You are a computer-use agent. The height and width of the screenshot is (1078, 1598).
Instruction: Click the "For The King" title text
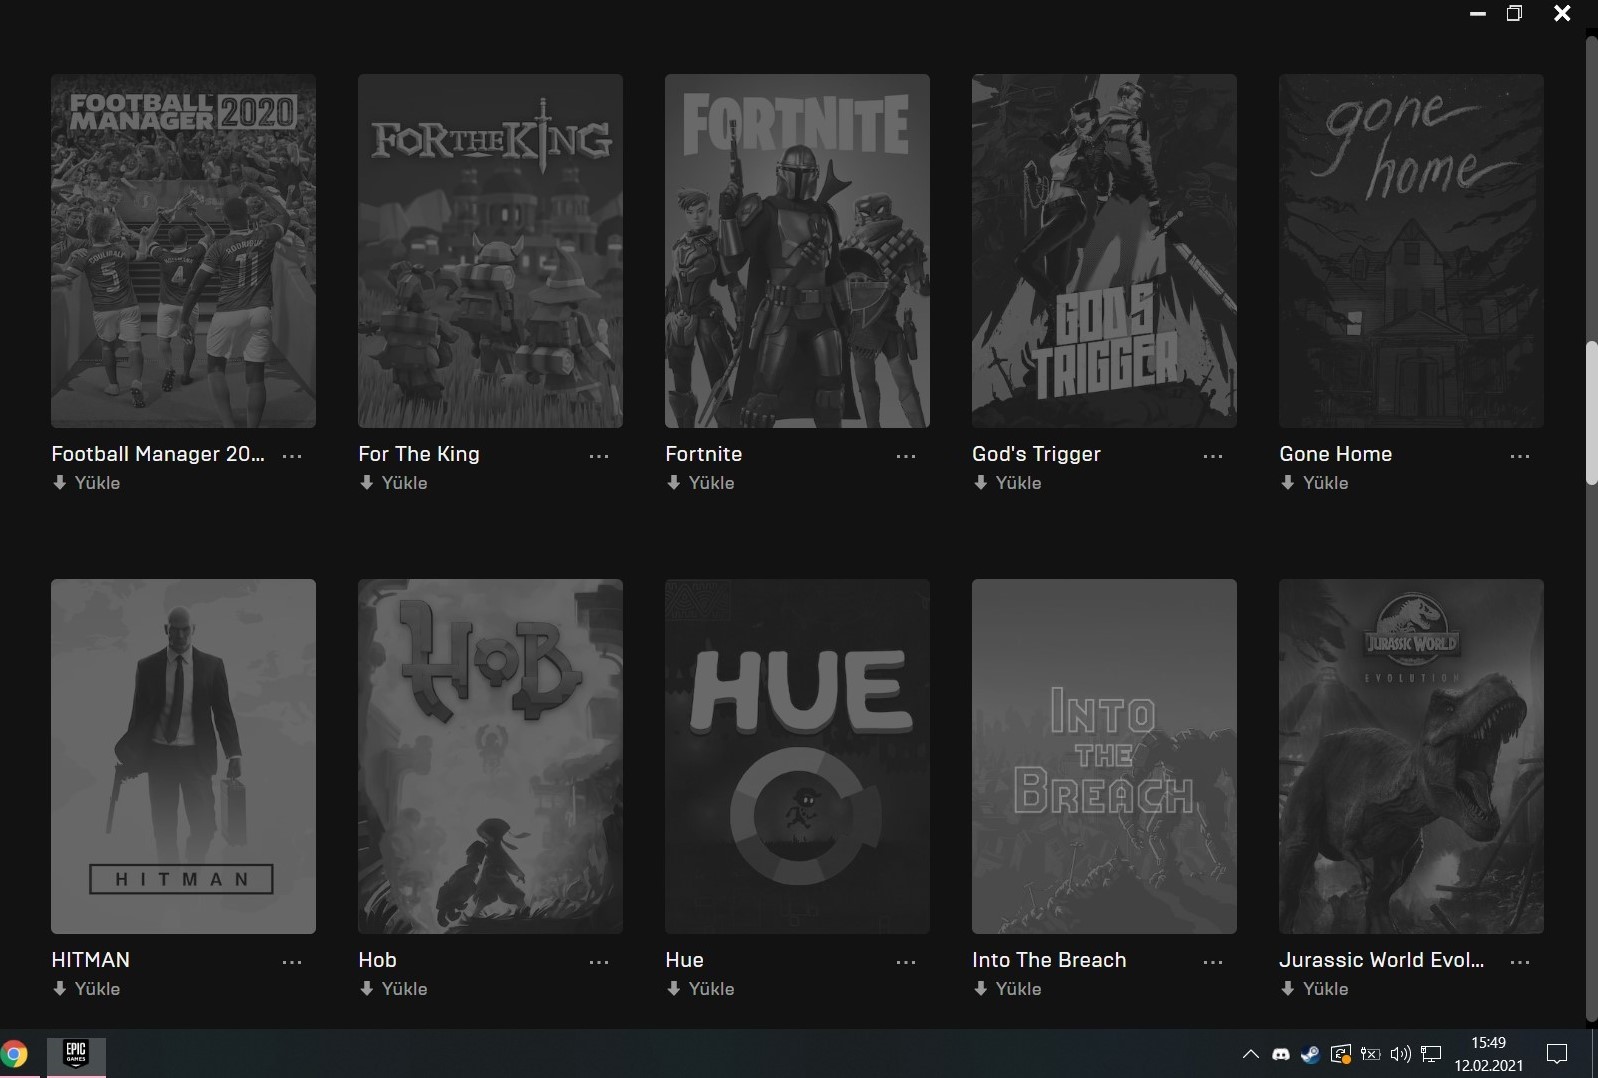pos(419,454)
